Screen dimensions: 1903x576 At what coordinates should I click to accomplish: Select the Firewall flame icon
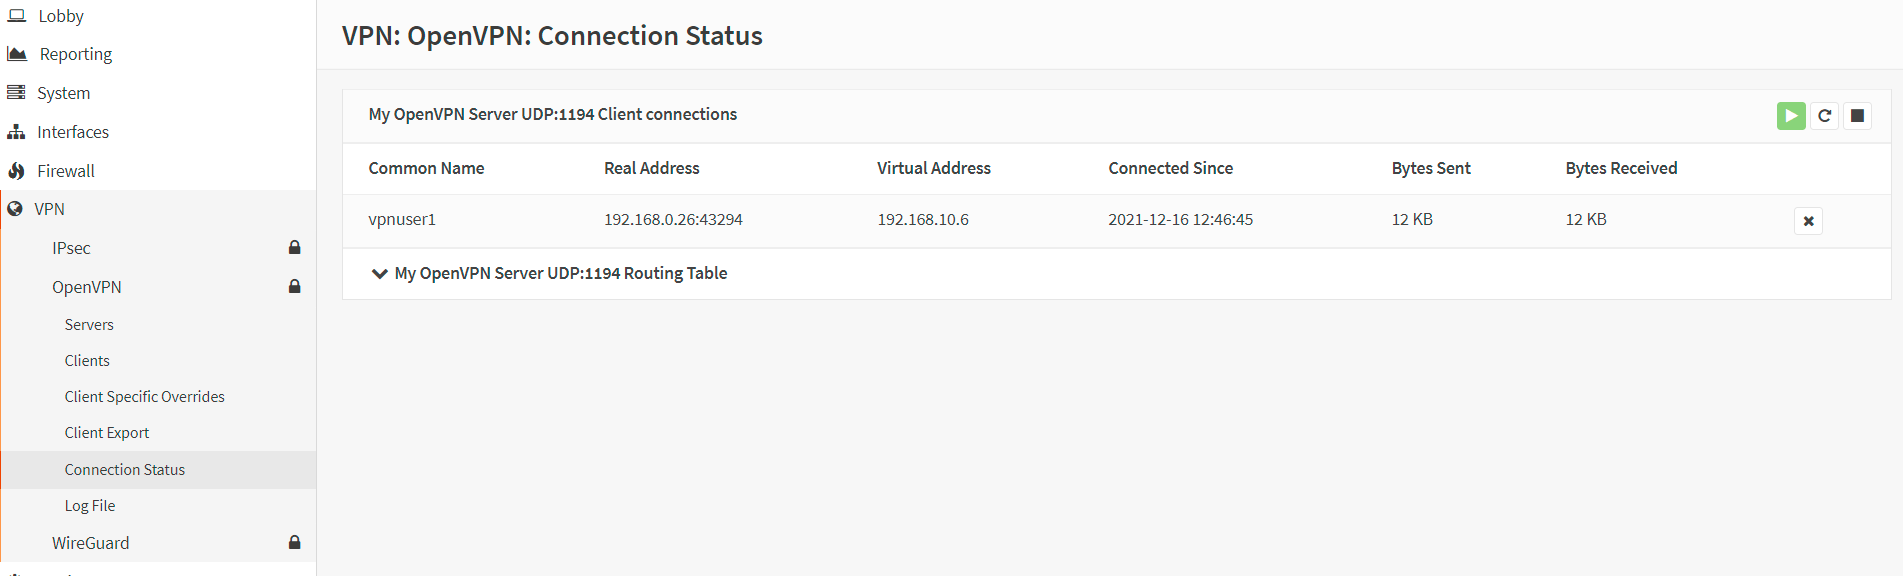(16, 170)
